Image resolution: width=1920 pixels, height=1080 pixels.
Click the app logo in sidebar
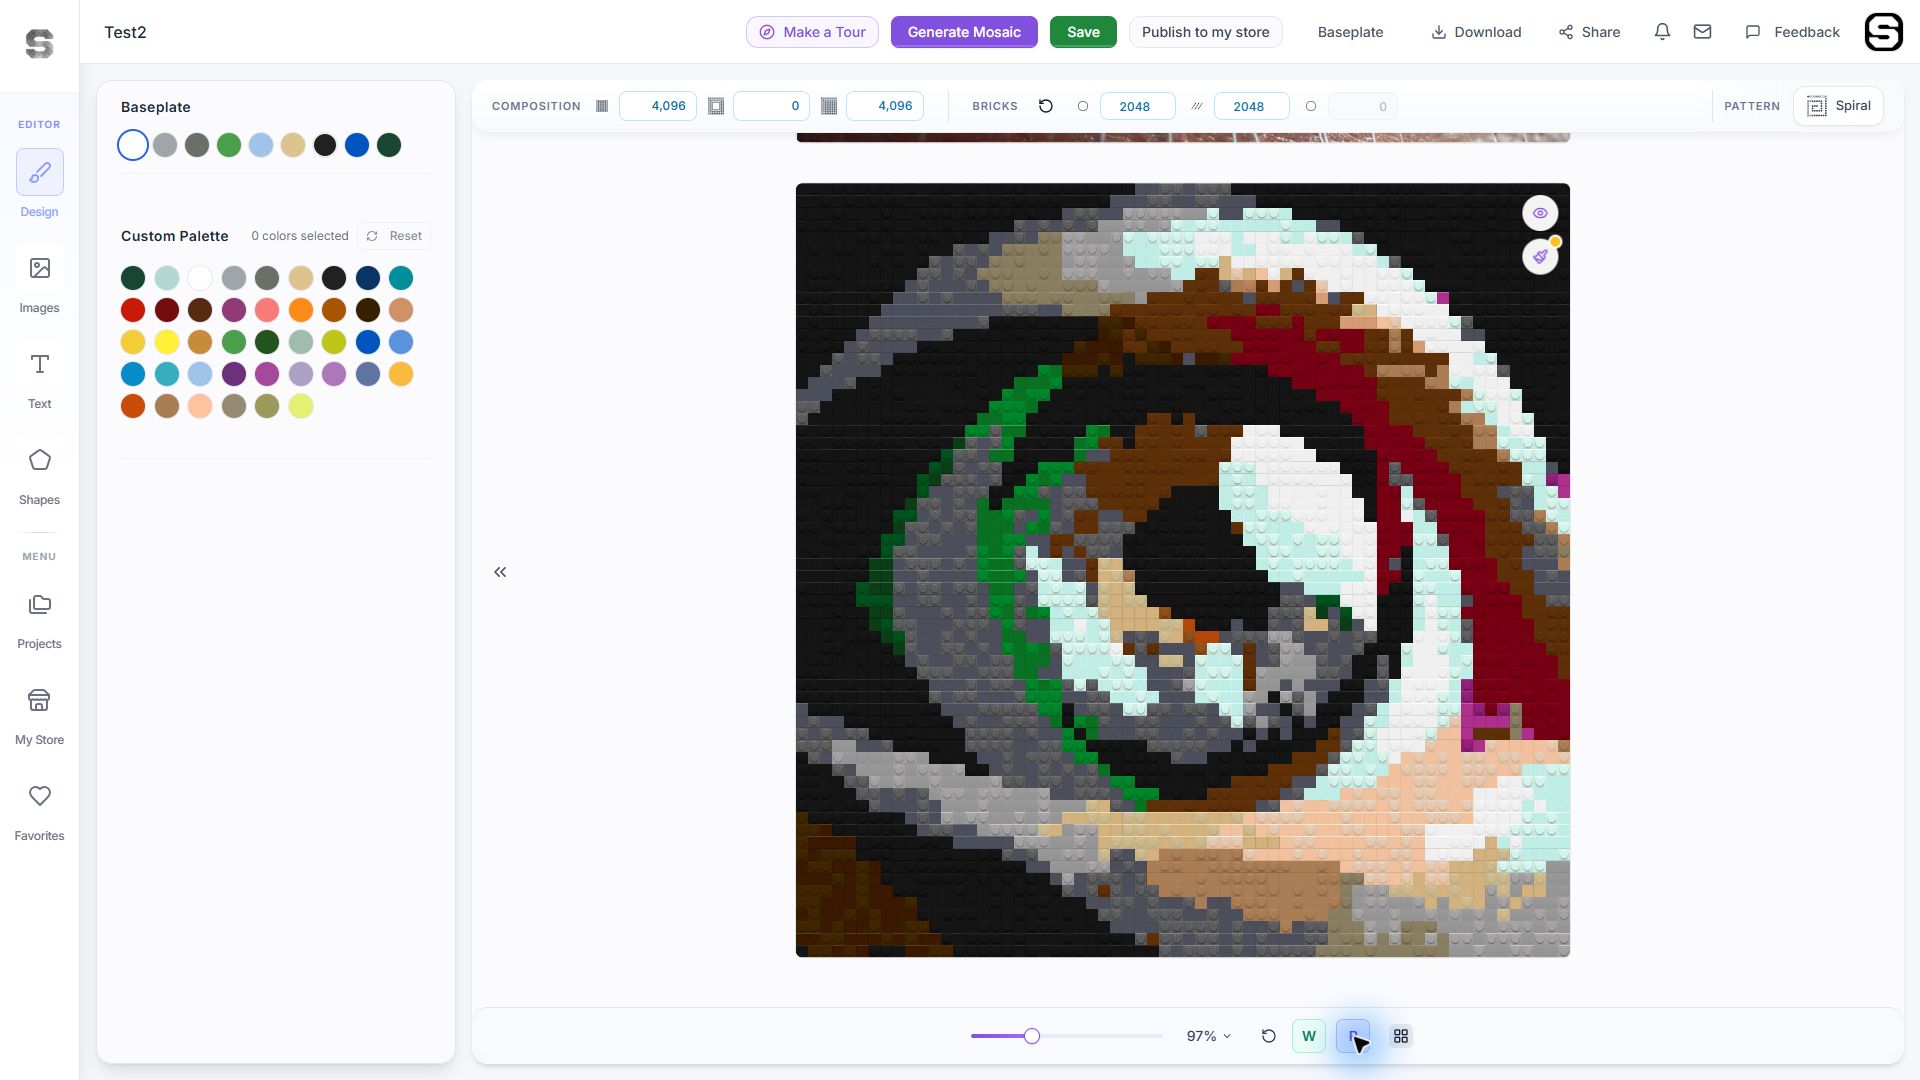click(39, 43)
